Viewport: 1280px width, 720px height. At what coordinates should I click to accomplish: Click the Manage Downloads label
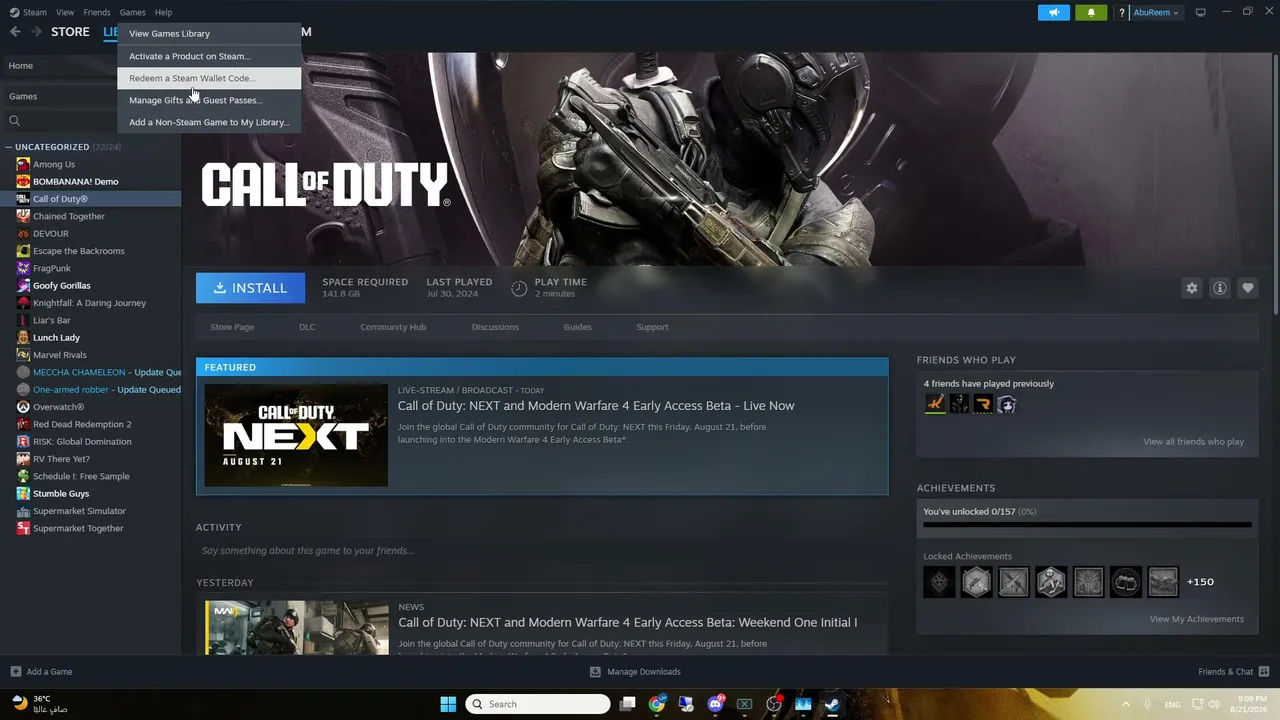click(644, 672)
